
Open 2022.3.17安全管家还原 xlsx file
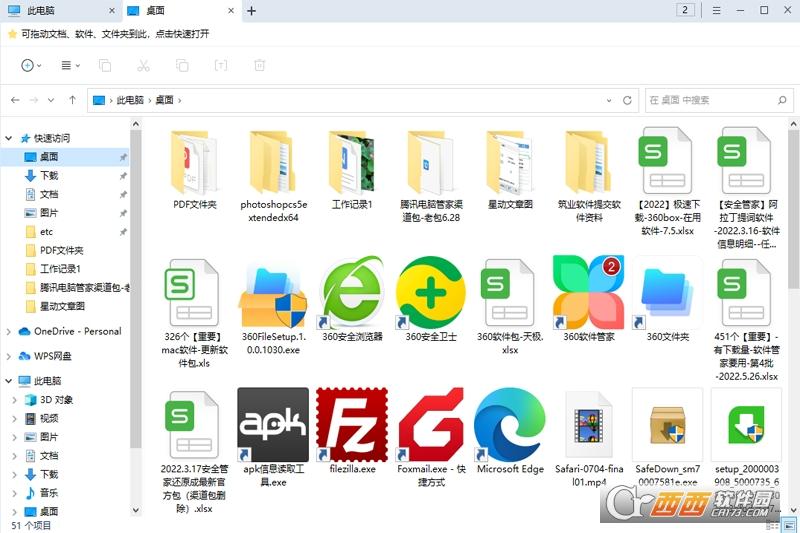click(x=194, y=424)
